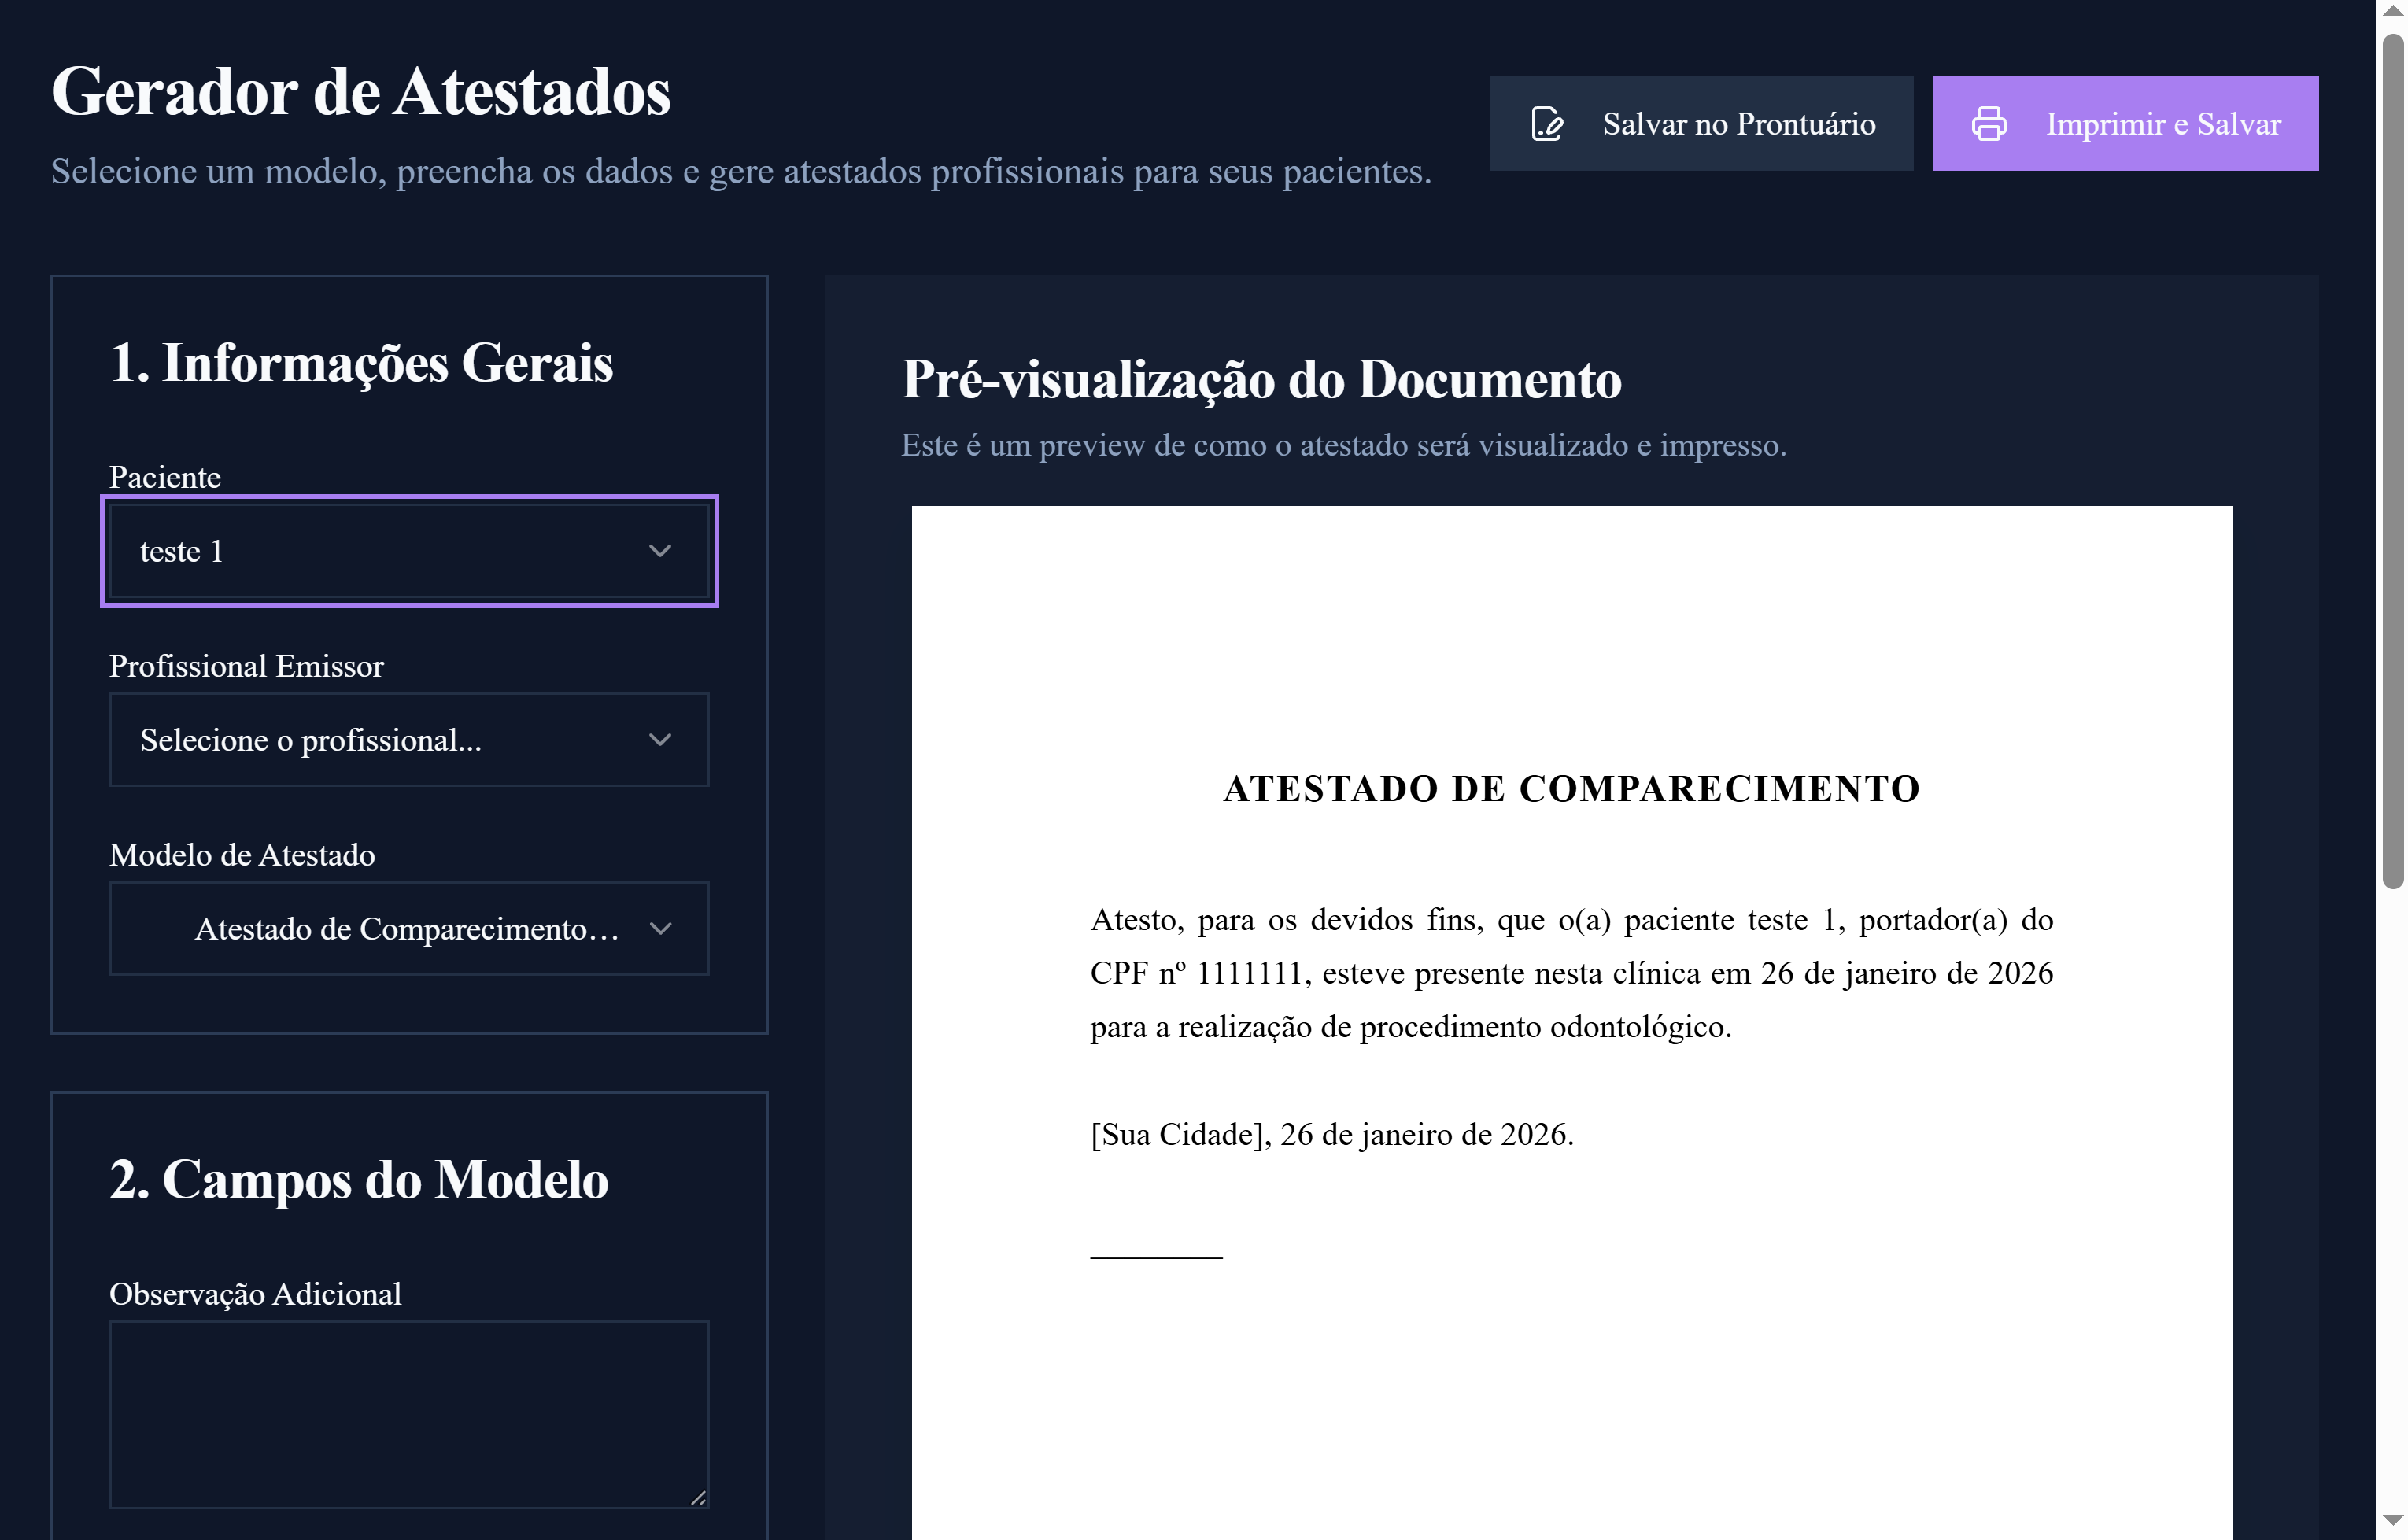This screenshot has width=2408, height=1540.
Task: Open the Selecione o profissional dropdown
Action: click(408, 740)
